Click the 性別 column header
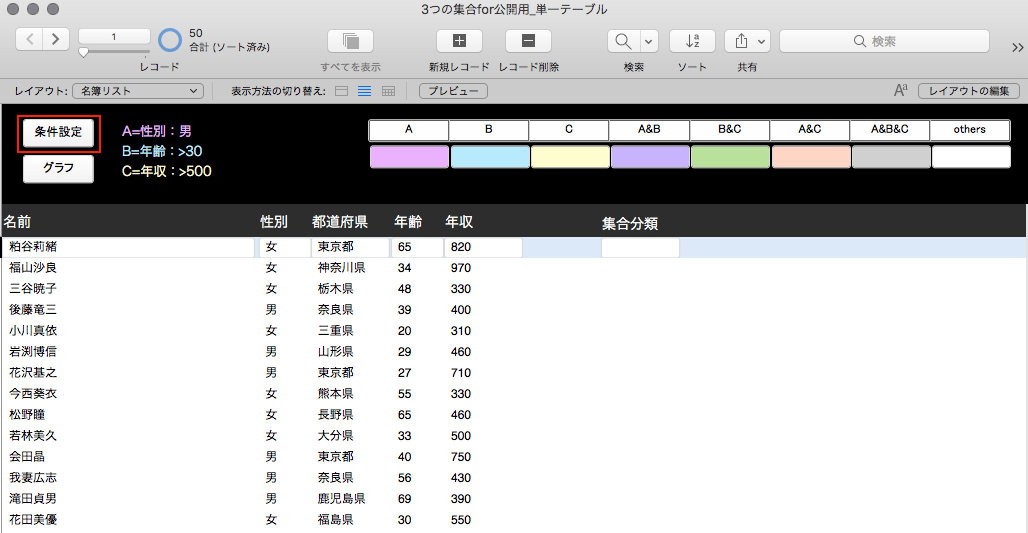Screen dimensions: 1028x533 pos(274,222)
